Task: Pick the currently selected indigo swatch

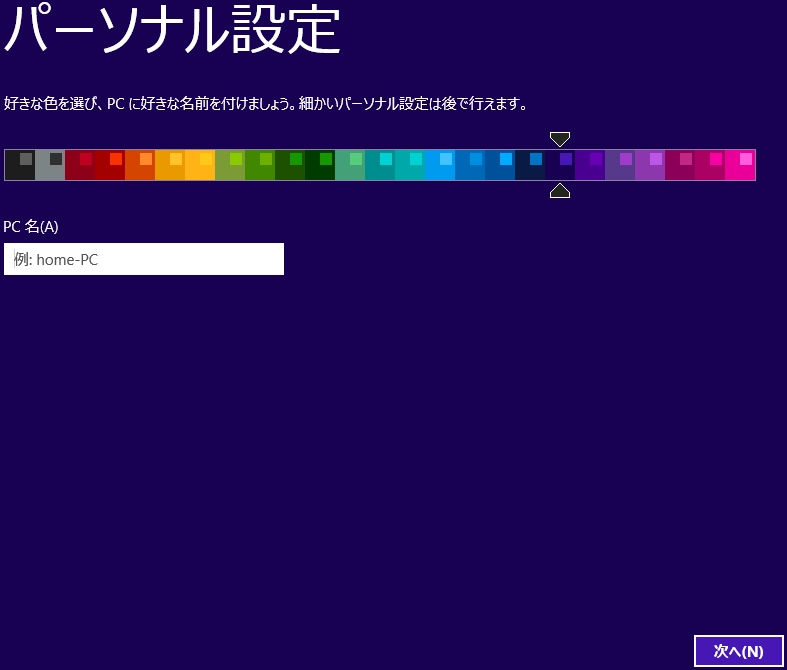Action: (x=560, y=165)
